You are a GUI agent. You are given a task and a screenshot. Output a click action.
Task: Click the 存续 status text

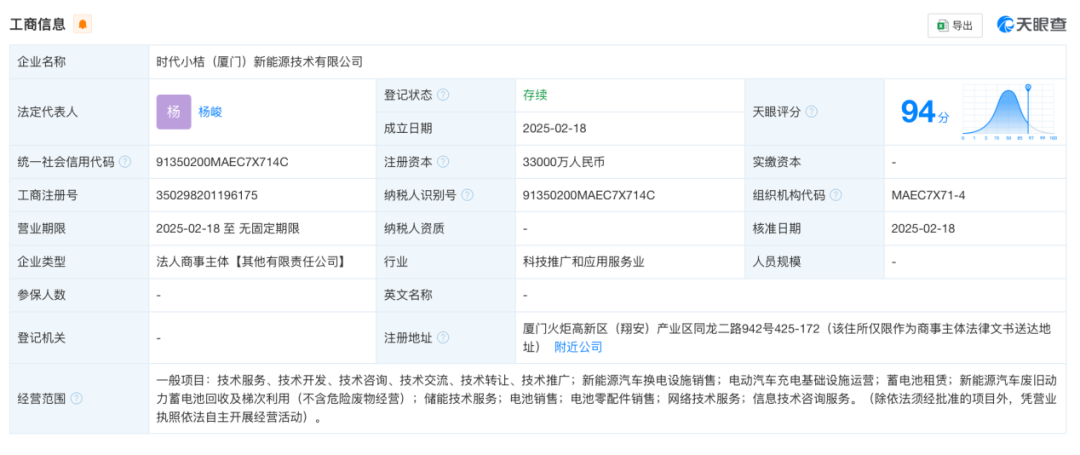click(535, 96)
